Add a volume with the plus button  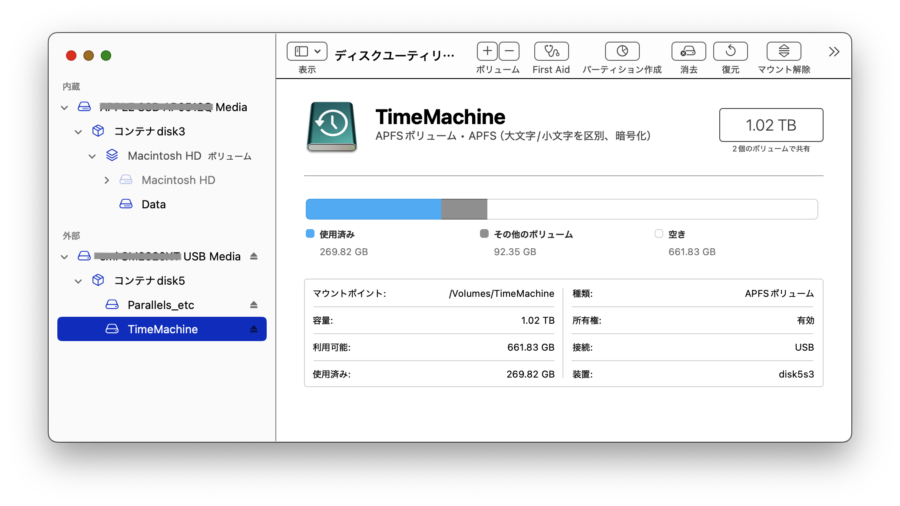[x=487, y=51]
